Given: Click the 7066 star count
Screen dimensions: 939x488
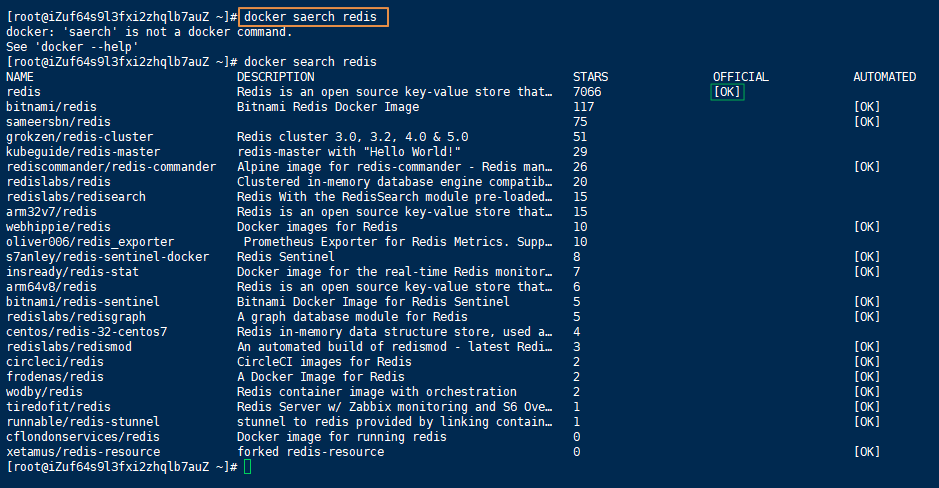Looking at the screenshot, I should pyautogui.click(x=587, y=92).
